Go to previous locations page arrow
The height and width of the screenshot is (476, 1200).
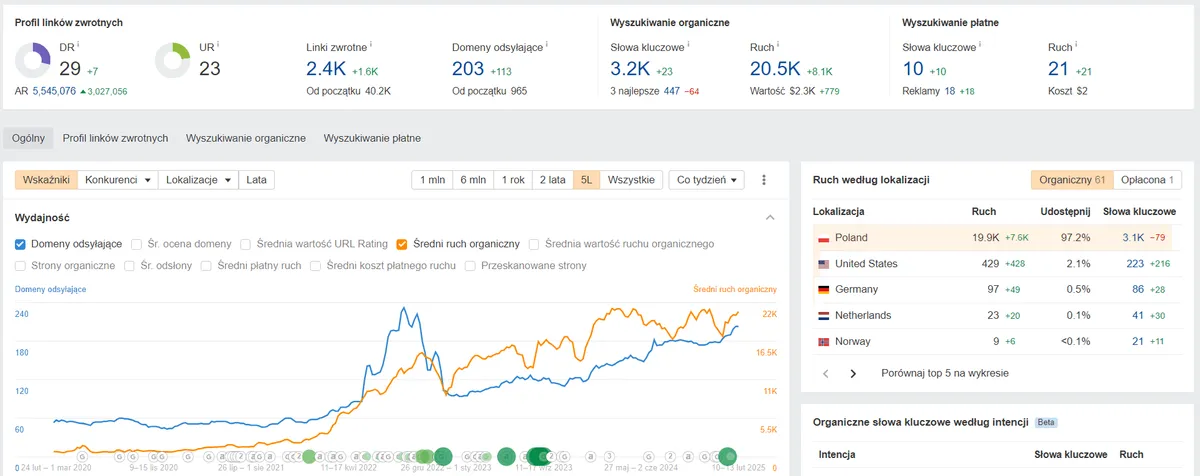[x=826, y=373]
